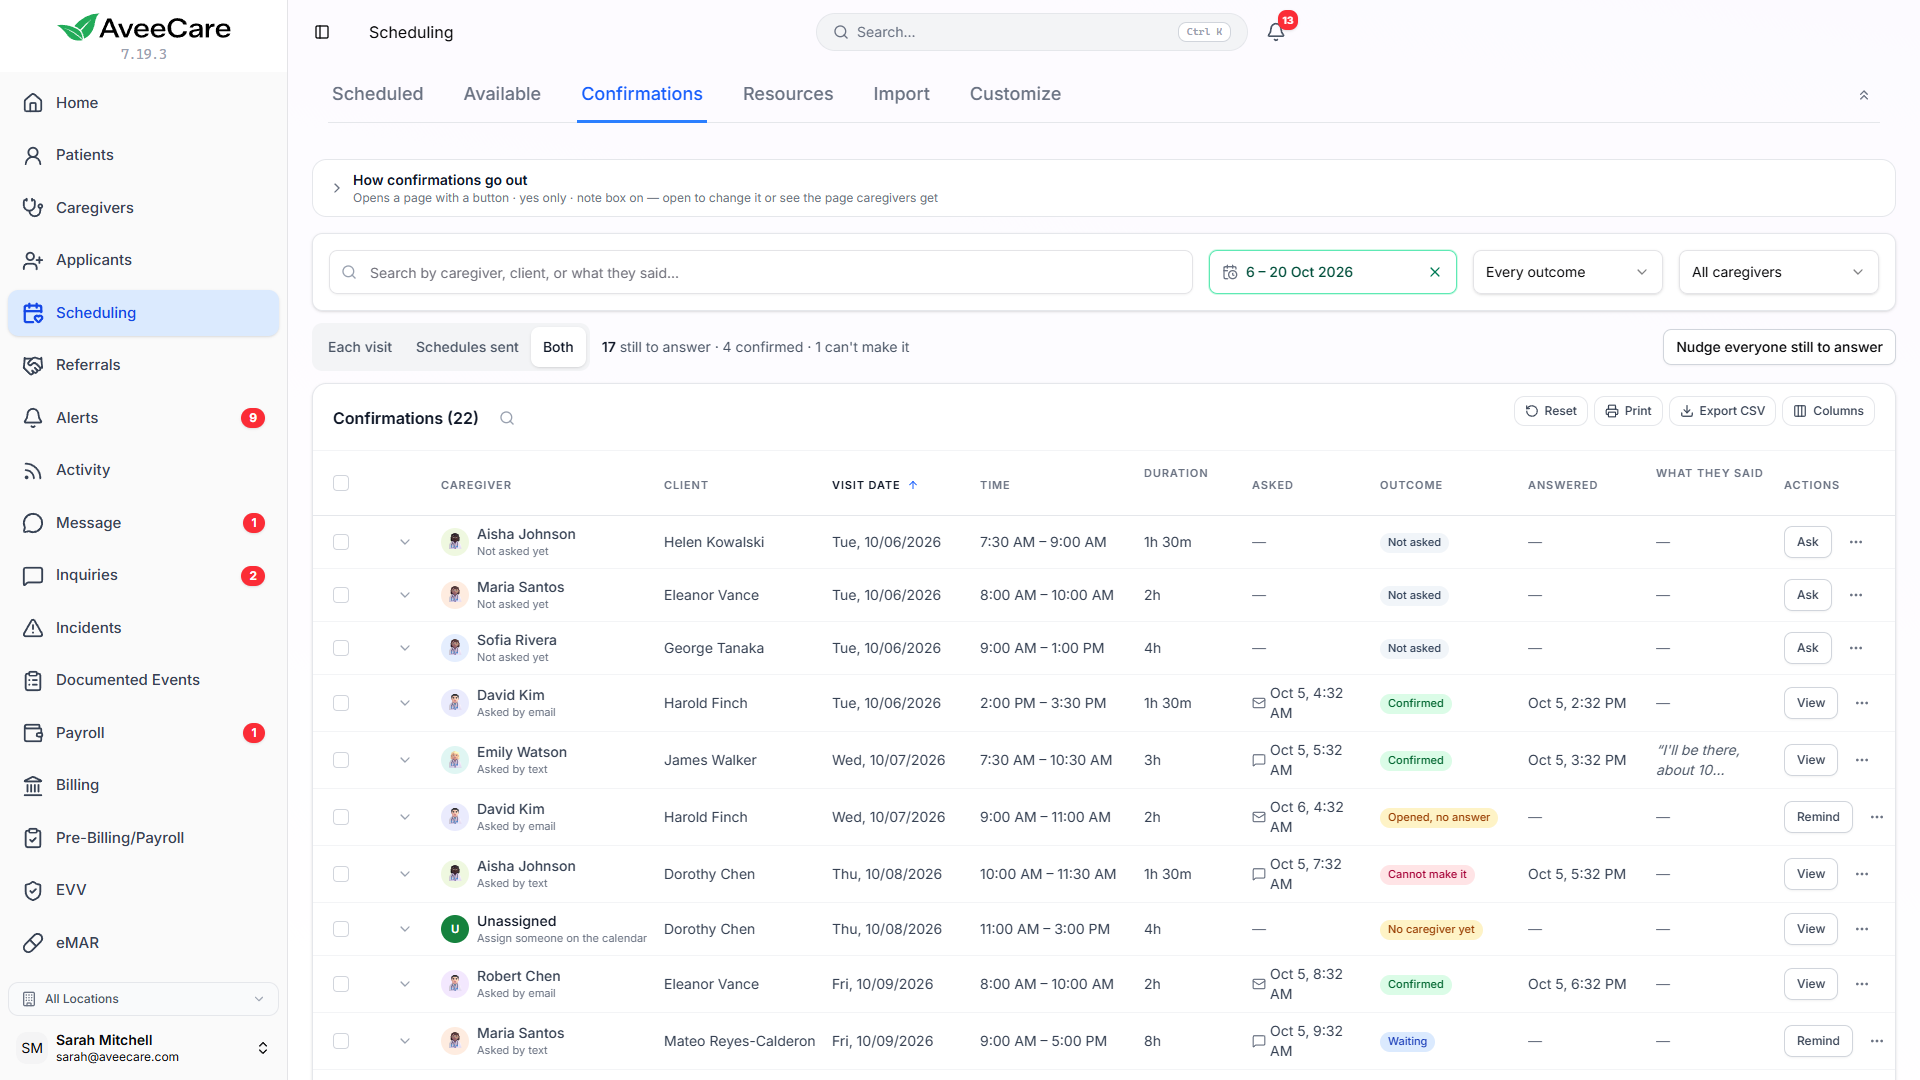Click Print button
This screenshot has height=1080, width=1920.
1628,411
